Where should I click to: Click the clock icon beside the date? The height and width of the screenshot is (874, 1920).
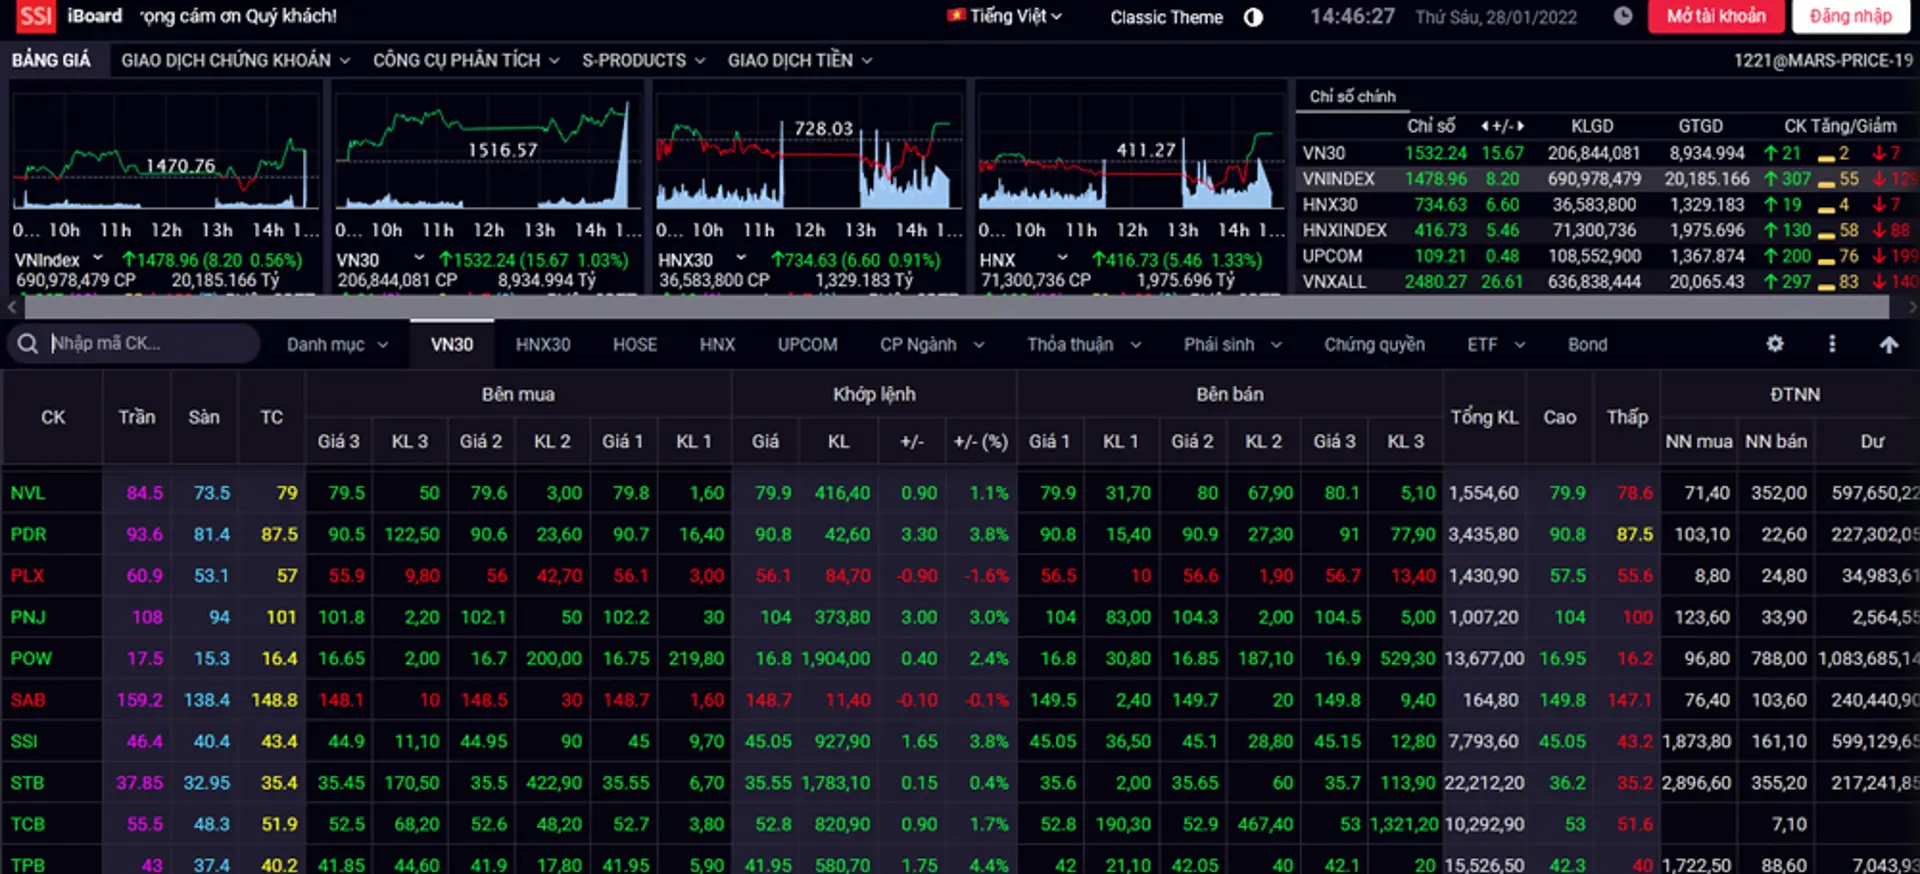[1623, 16]
